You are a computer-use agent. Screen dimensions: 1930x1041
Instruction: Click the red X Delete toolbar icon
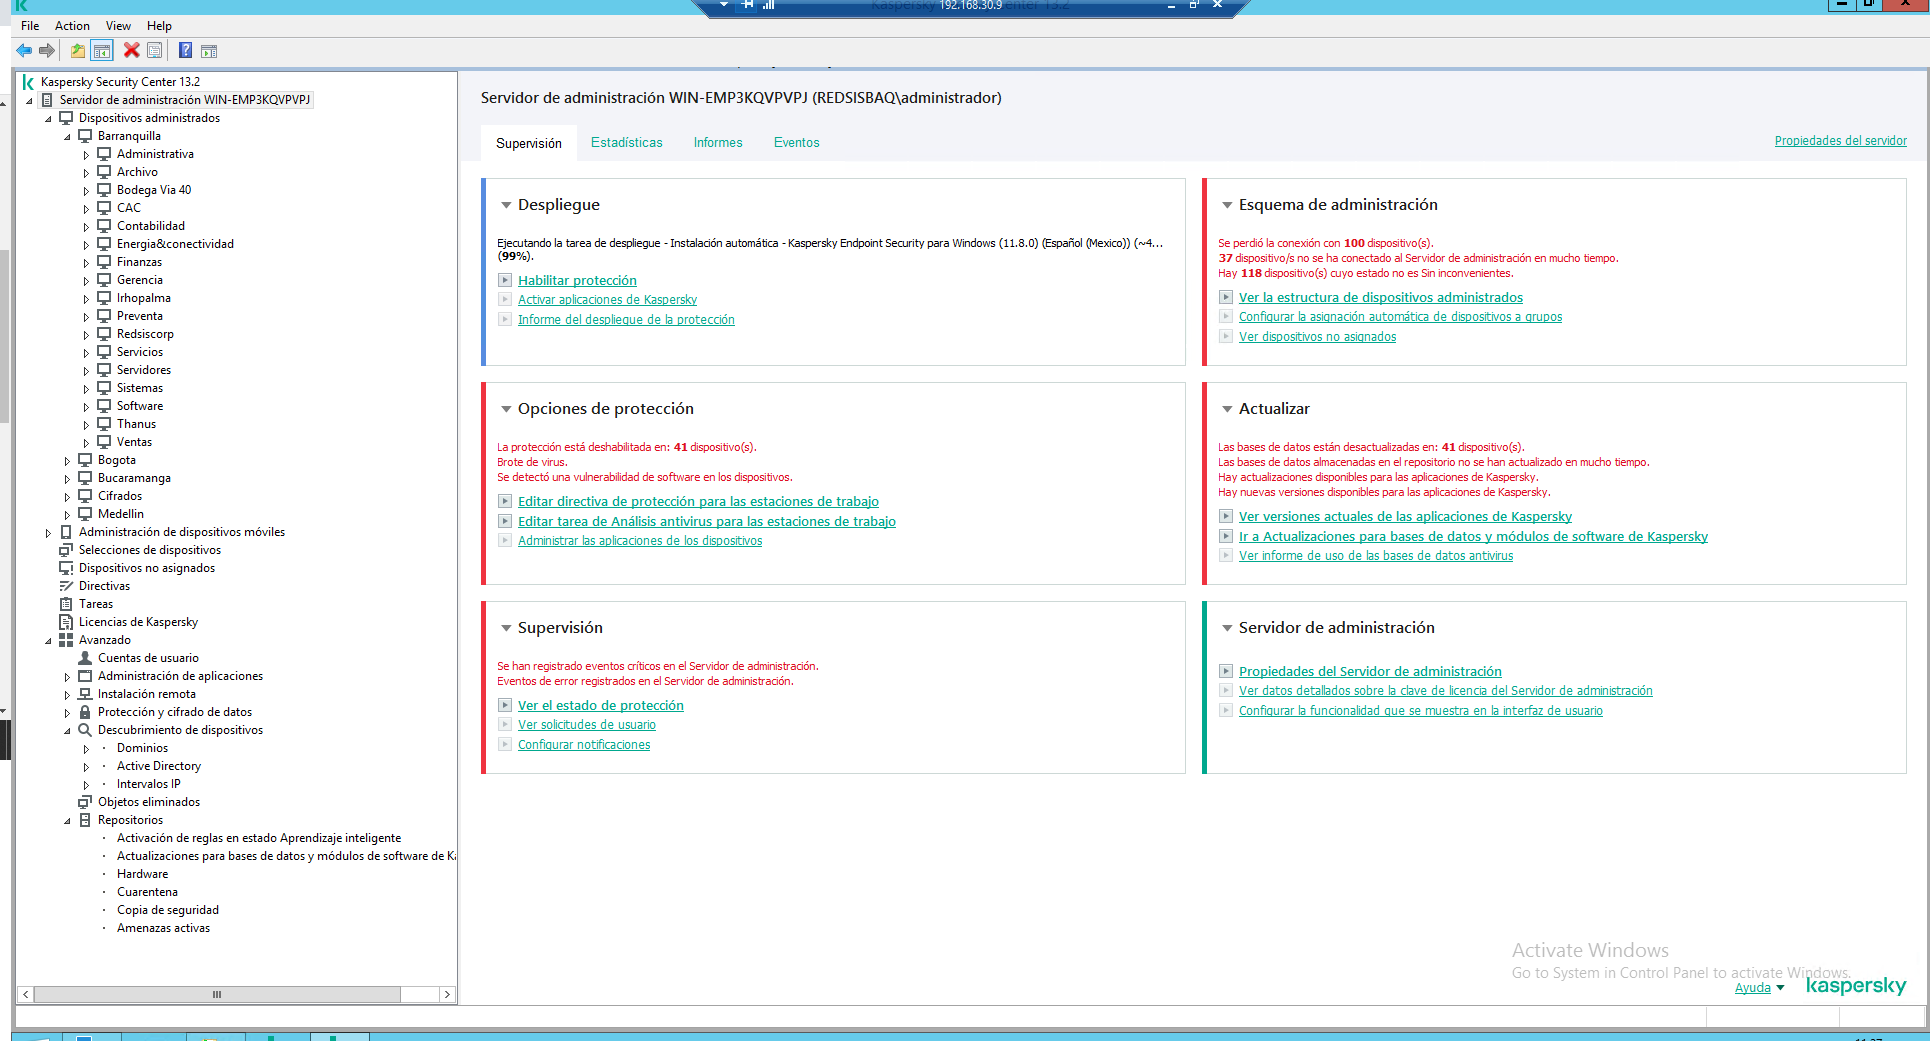tap(131, 50)
